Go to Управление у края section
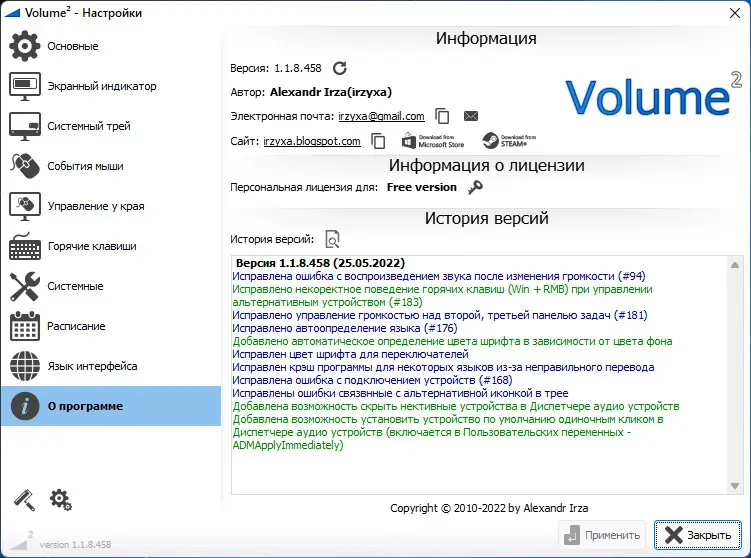Image resolution: width=751 pixels, height=558 pixels. coord(111,206)
